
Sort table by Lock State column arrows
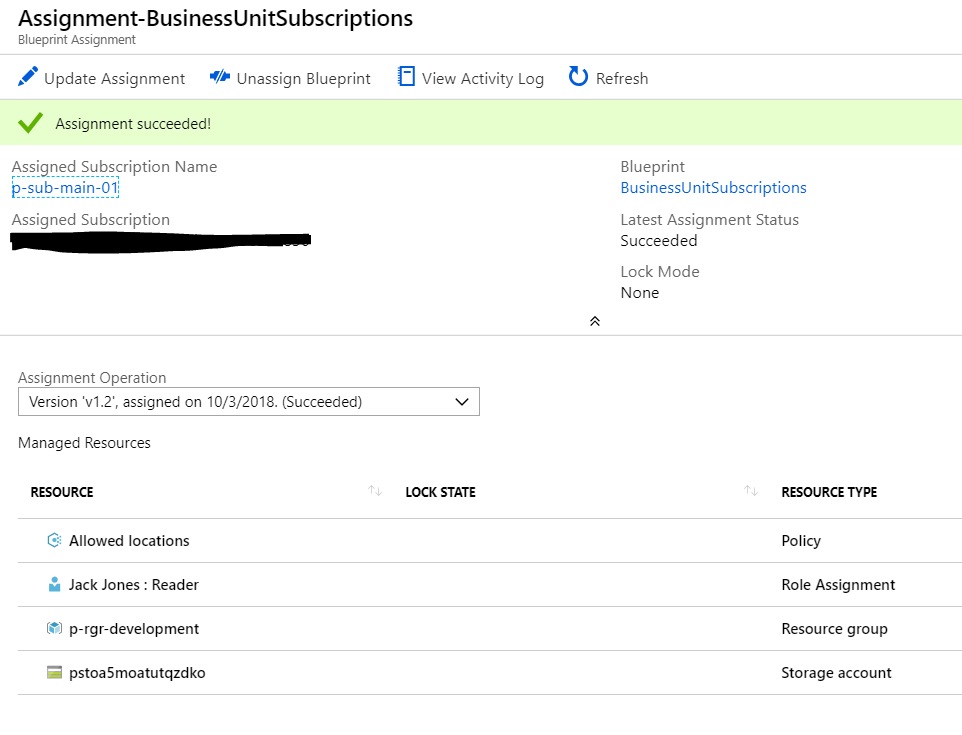[x=750, y=491]
